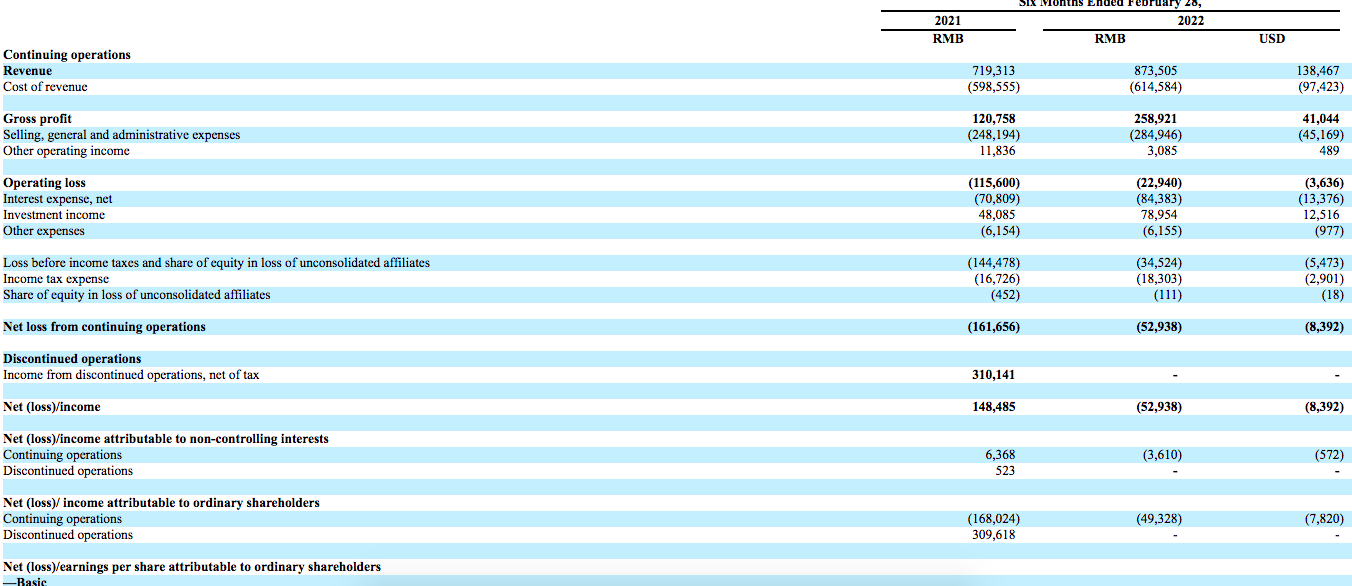Click the "Revenue" row label
Viewport: 1352px width, 586px height.
28,71
